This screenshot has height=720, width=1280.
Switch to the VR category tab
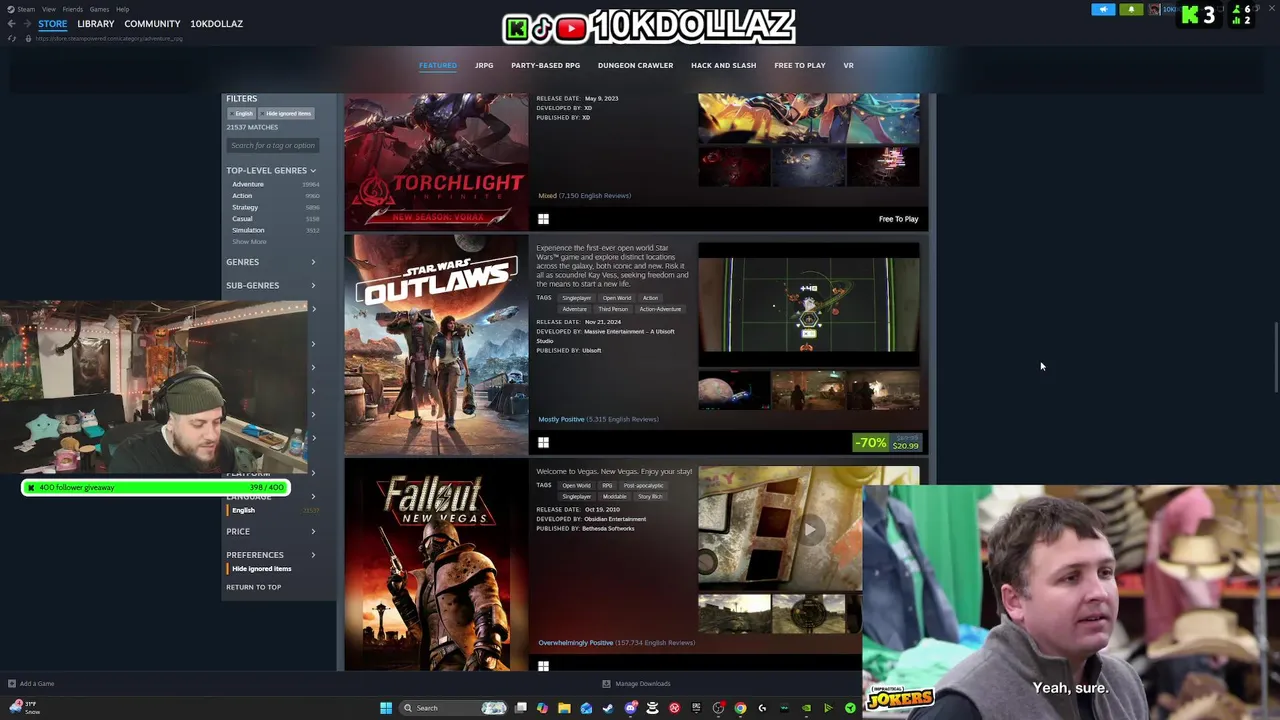point(848,65)
